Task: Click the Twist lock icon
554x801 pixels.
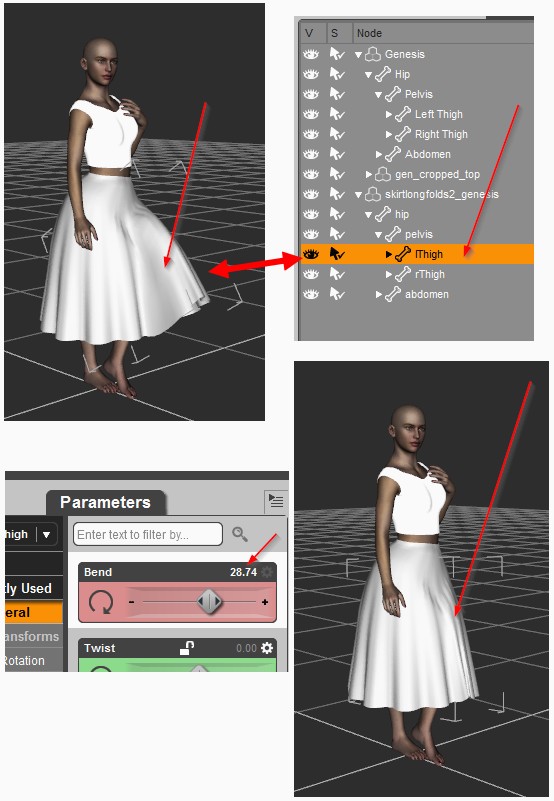Action: tap(187, 648)
